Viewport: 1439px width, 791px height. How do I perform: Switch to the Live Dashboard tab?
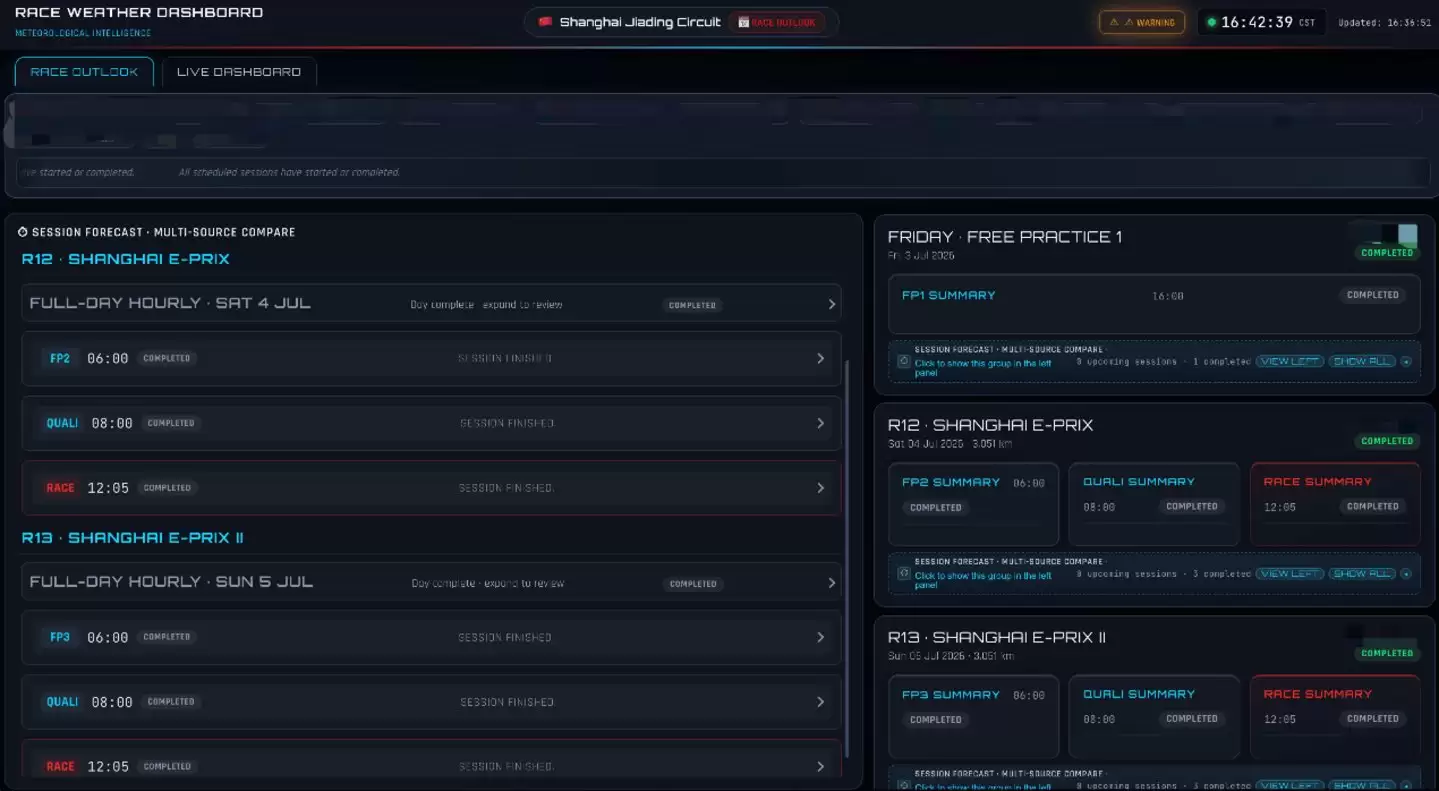(239, 72)
